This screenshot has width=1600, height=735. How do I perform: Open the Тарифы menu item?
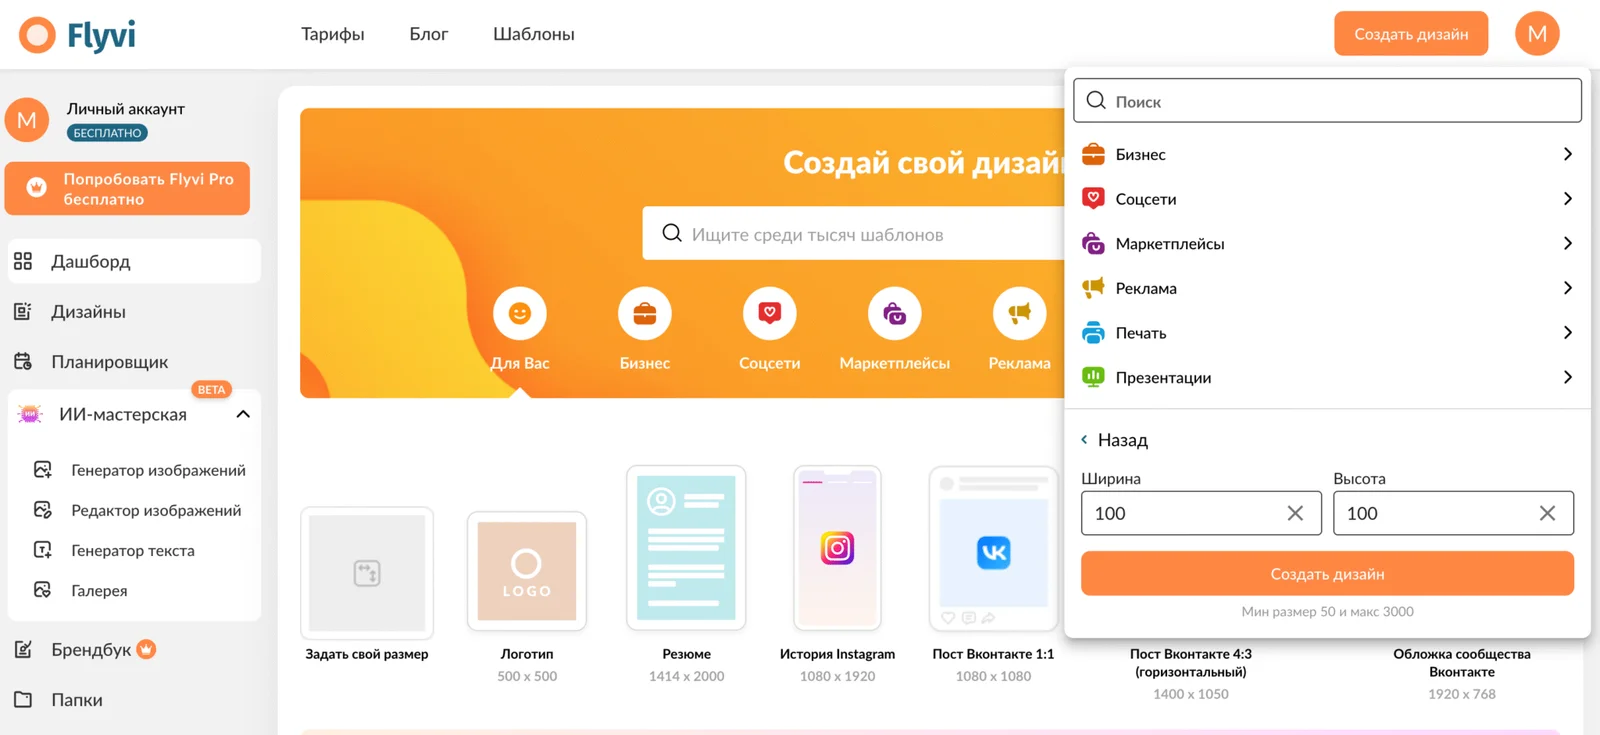[x=333, y=34]
